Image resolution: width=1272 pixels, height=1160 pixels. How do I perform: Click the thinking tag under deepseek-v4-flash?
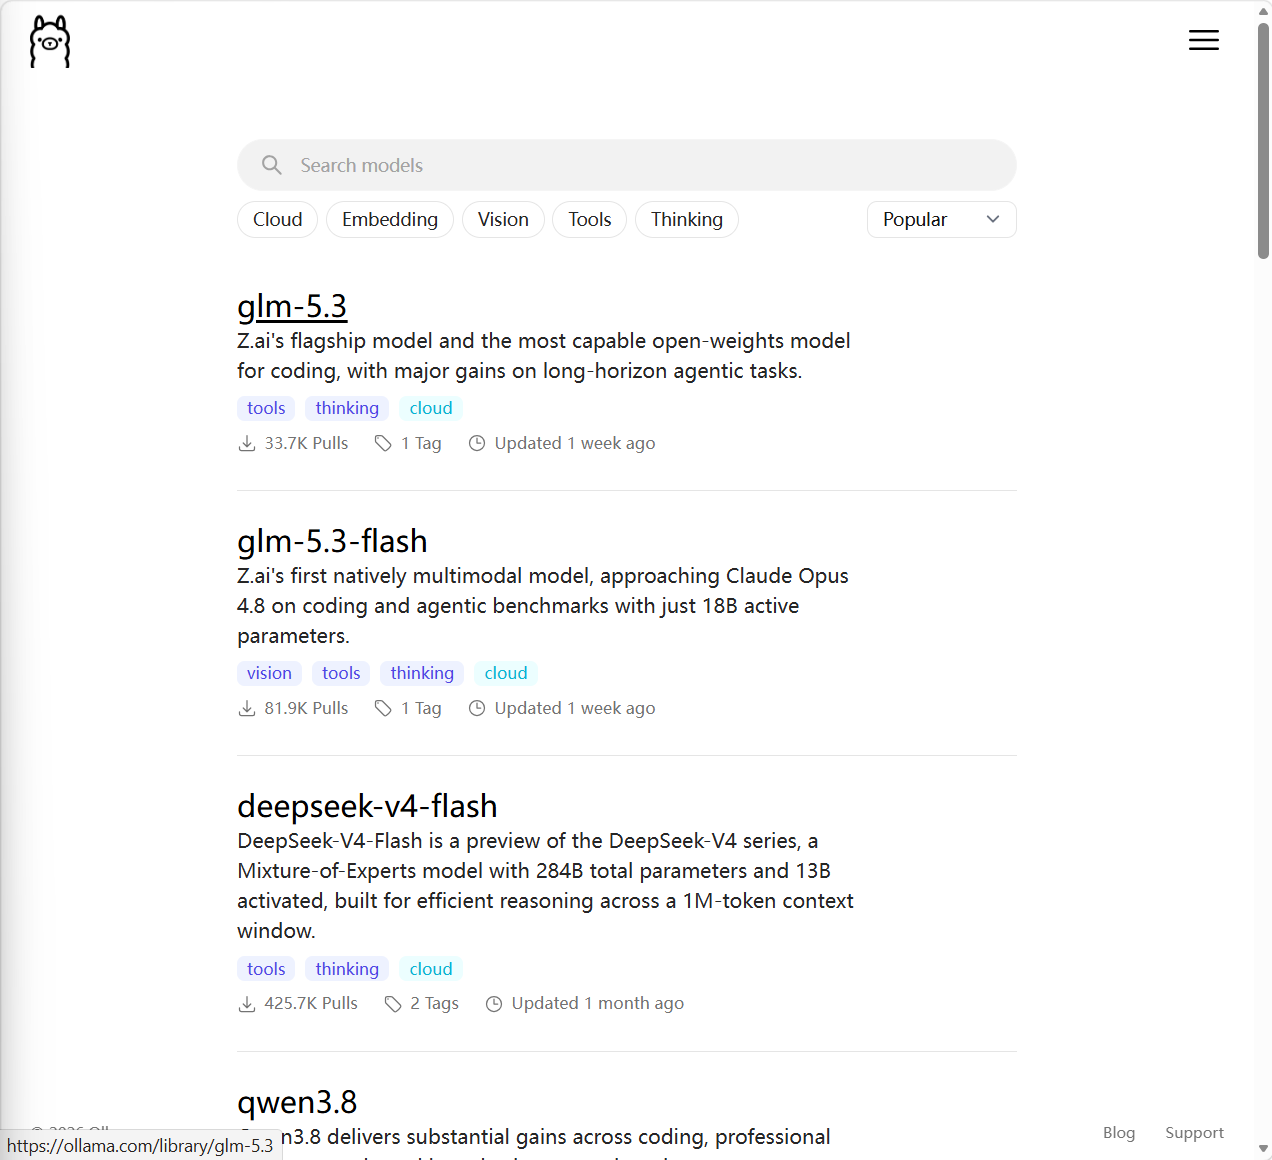point(347,969)
